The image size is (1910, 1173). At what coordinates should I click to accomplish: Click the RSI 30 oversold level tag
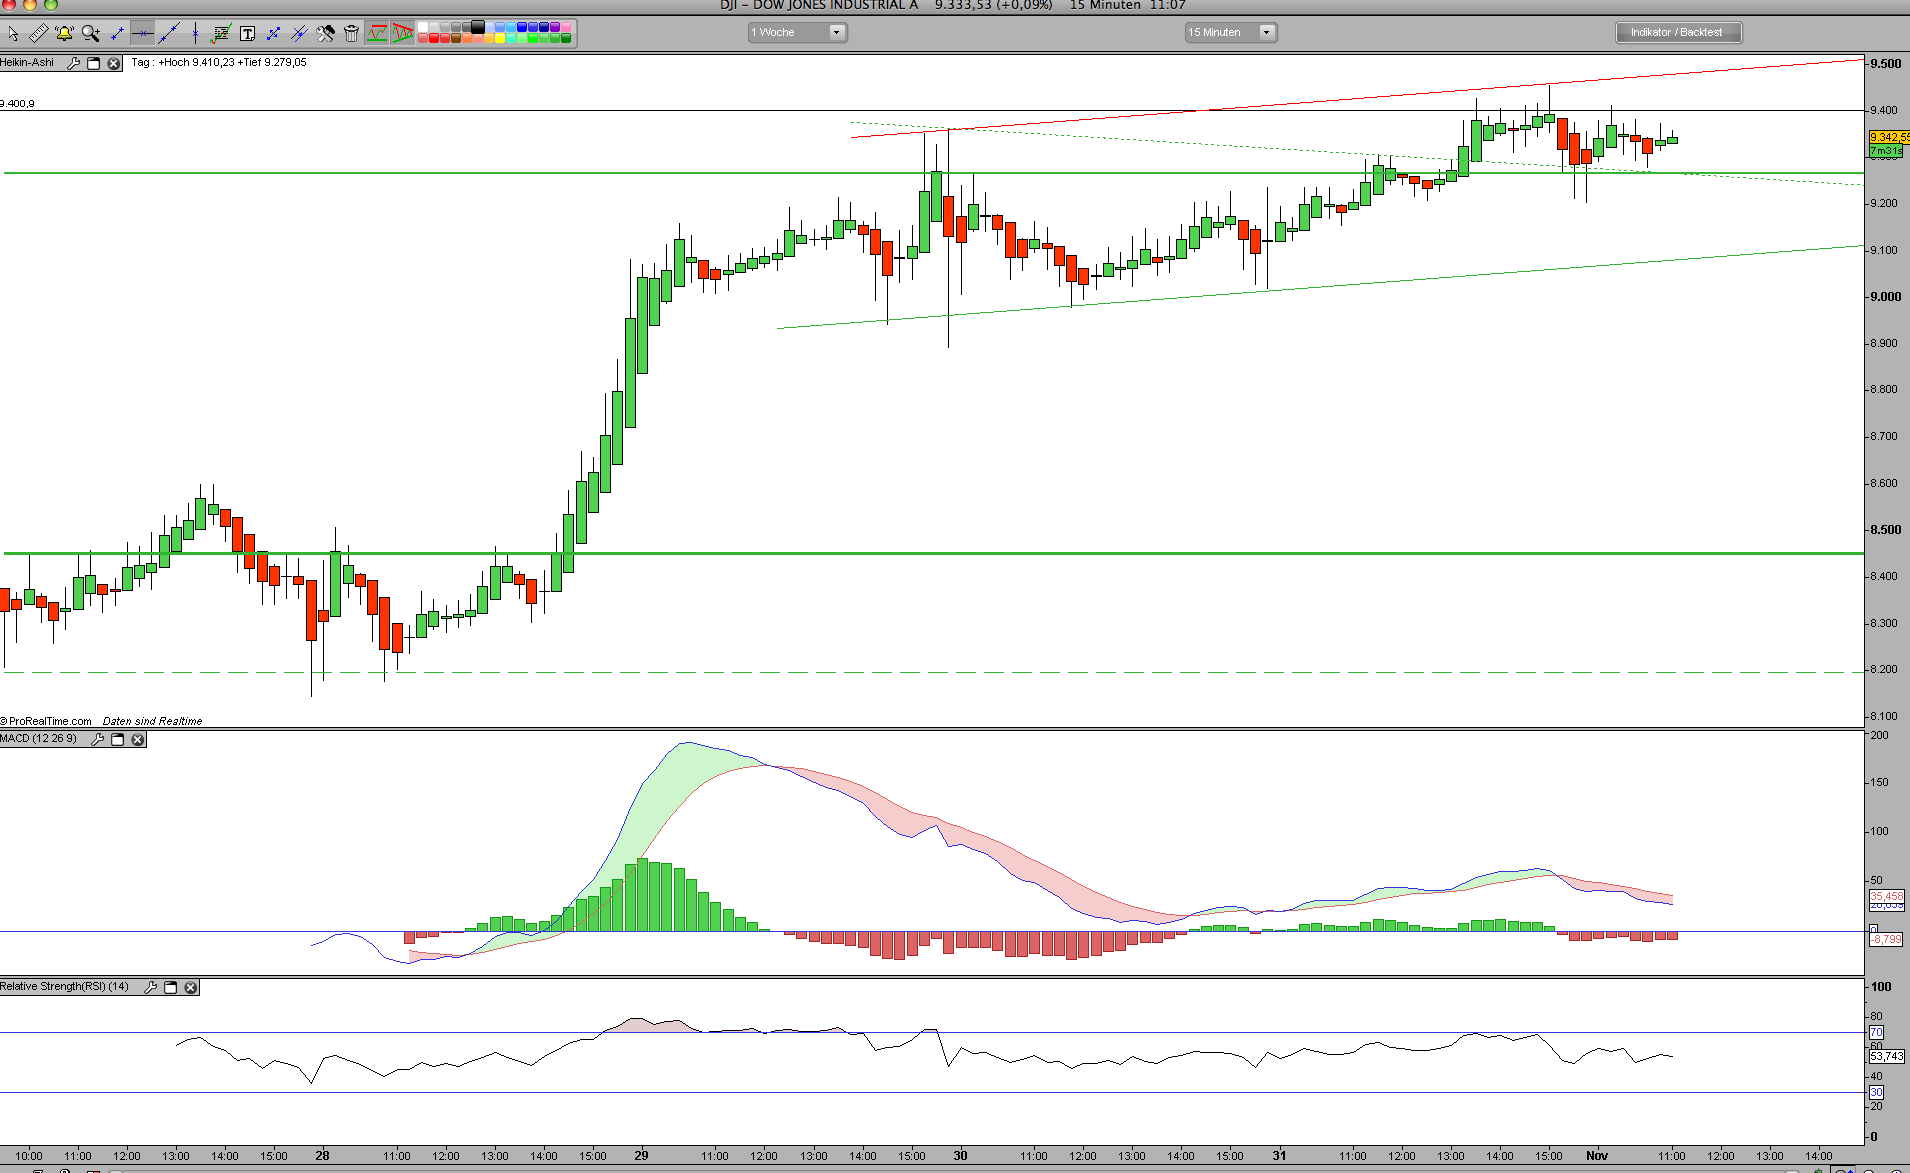[x=1877, y=1092]
